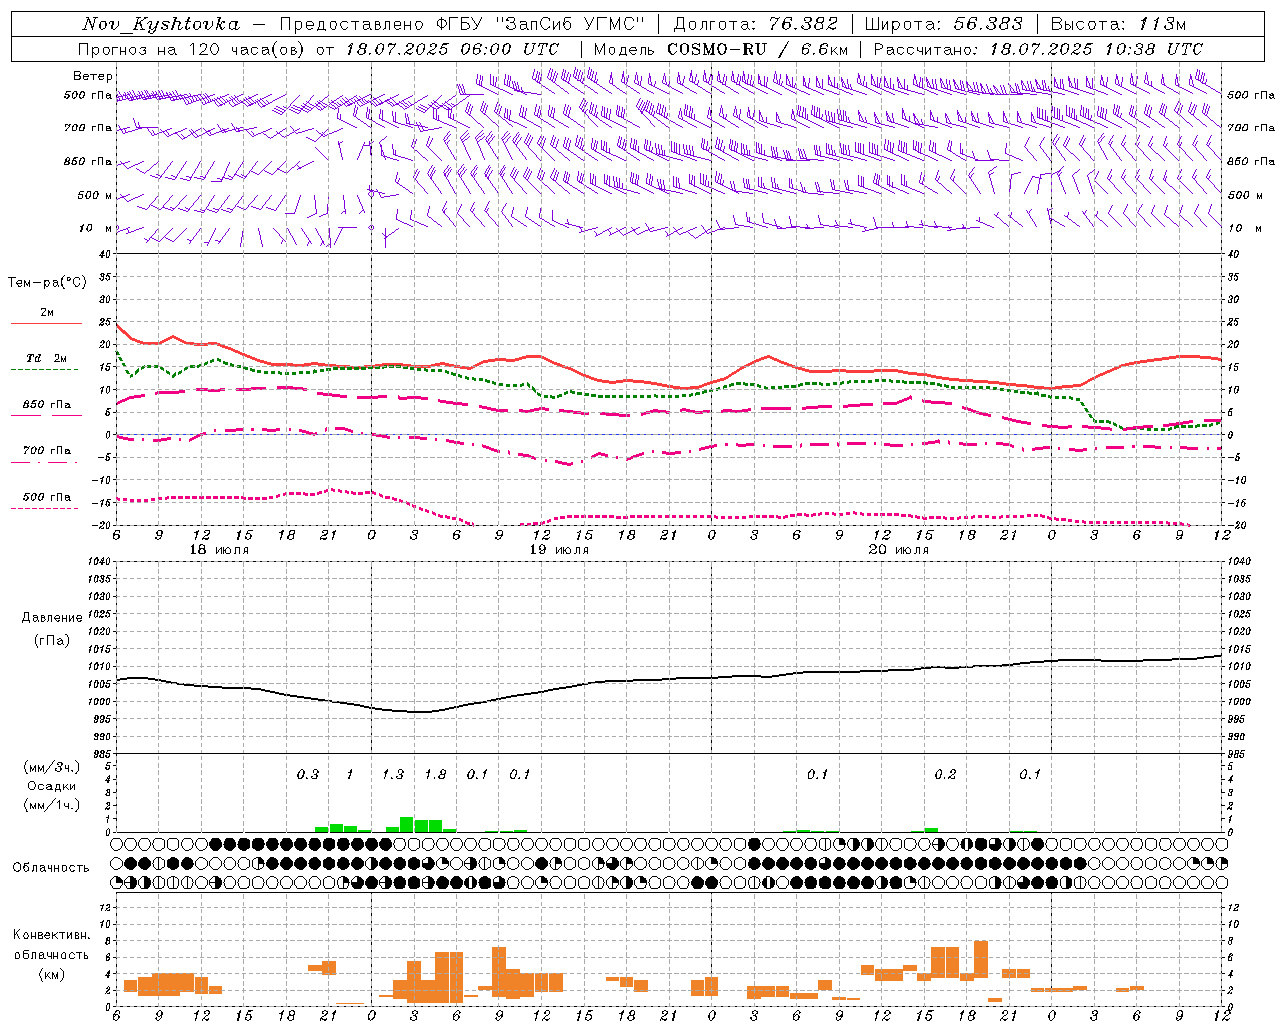The width and height of the screenshot is (1280, 1024).
Task: Click the (мм/1ч.) unit label
Action: [51, 805]
